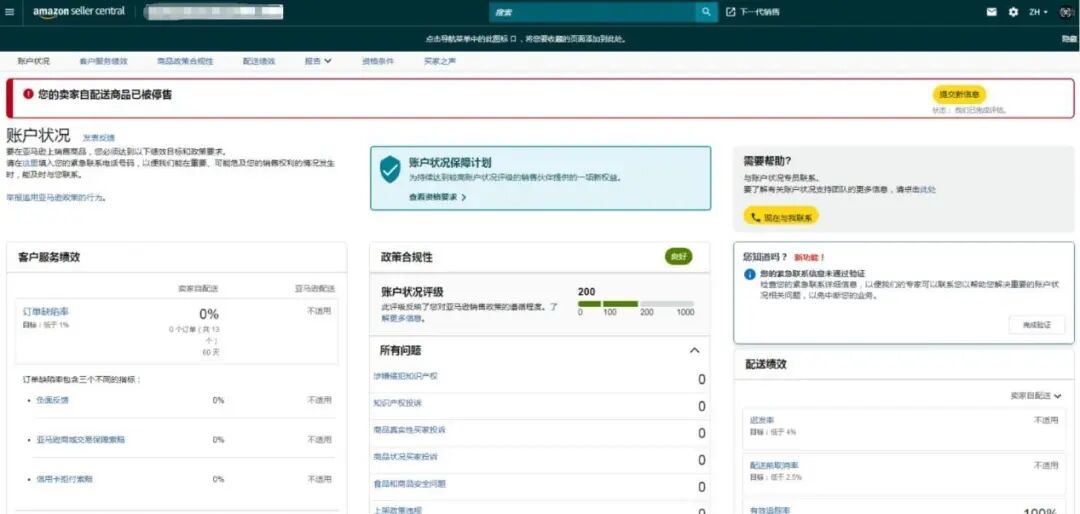Open the 卖家自配送 dropdown in 配送绩效

coord(1036,395)
